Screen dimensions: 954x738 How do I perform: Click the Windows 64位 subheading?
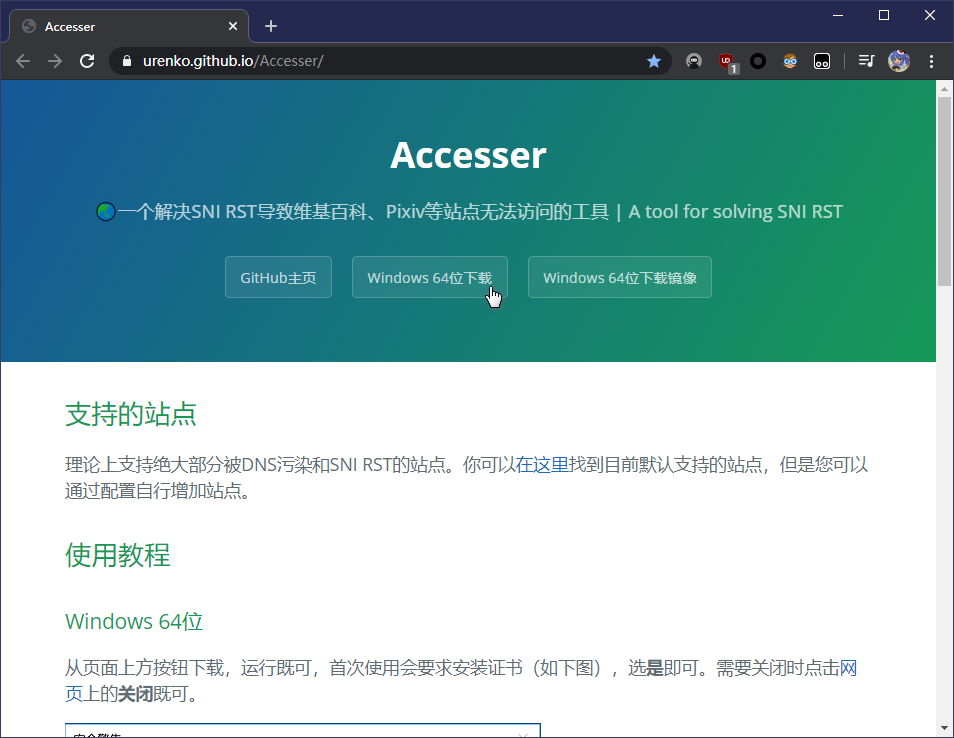[x=134, y=621]
